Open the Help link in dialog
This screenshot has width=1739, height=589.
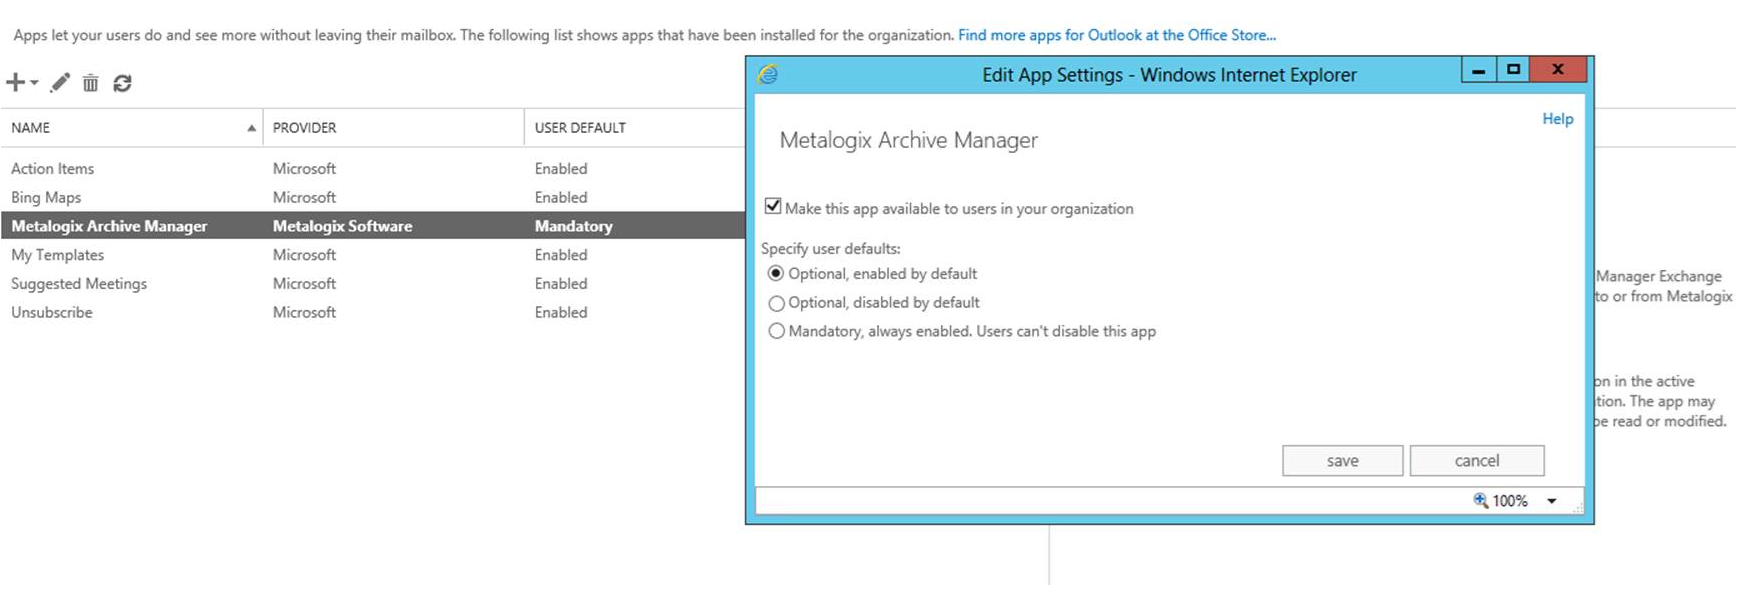pos(1557,118)
